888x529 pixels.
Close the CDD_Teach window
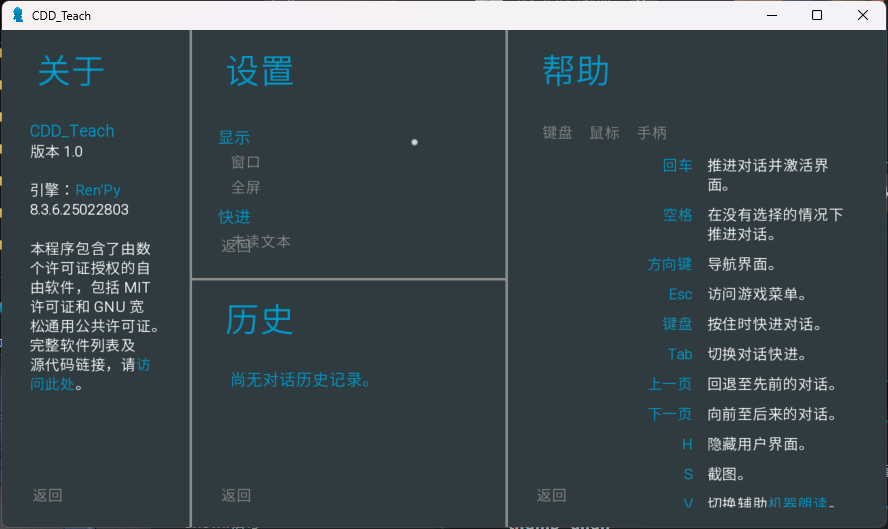pos(863,15)
